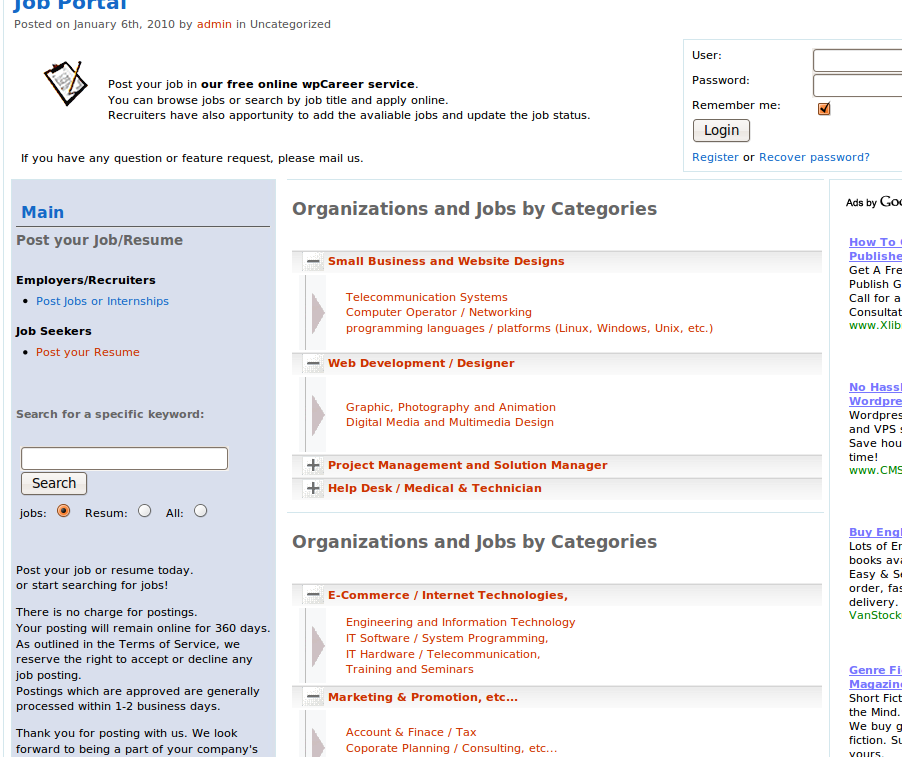Viewport: 902px width, 757px height.
Task: Collapse the Web Development / Designer section
Action: click(313, 364)
